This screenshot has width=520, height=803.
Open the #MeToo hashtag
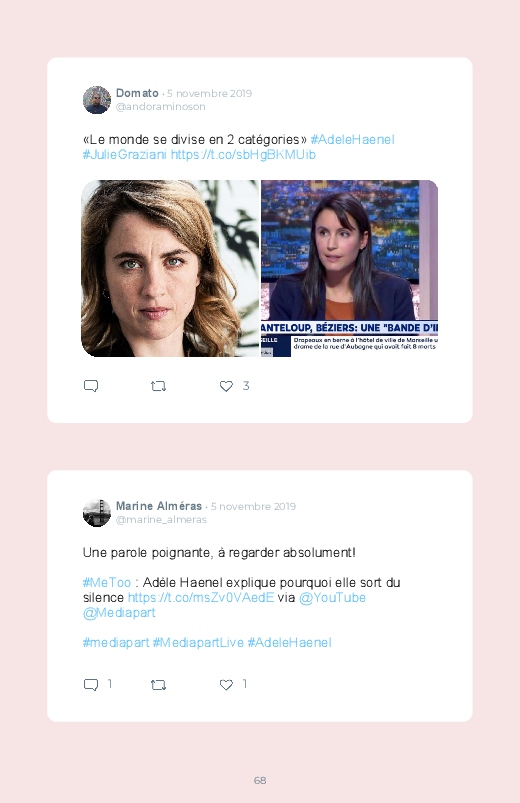[x=107, y=583]
